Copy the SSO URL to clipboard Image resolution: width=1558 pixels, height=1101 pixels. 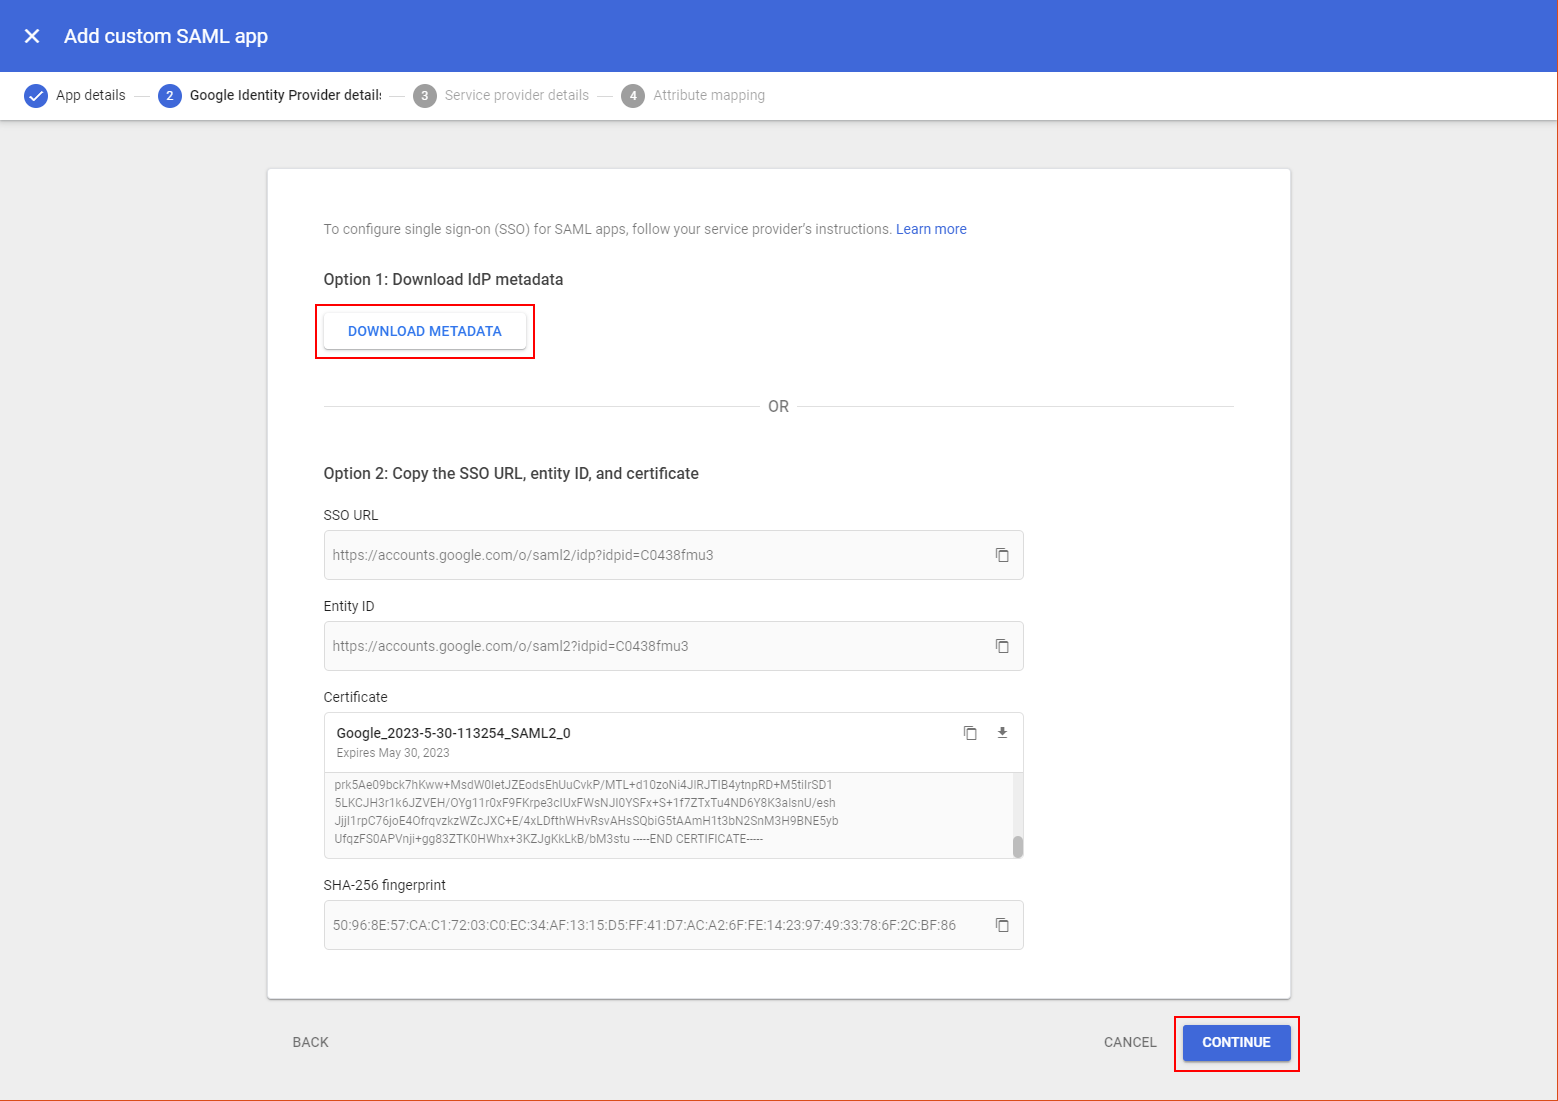pyautogui.click(x=1002, y=555)
